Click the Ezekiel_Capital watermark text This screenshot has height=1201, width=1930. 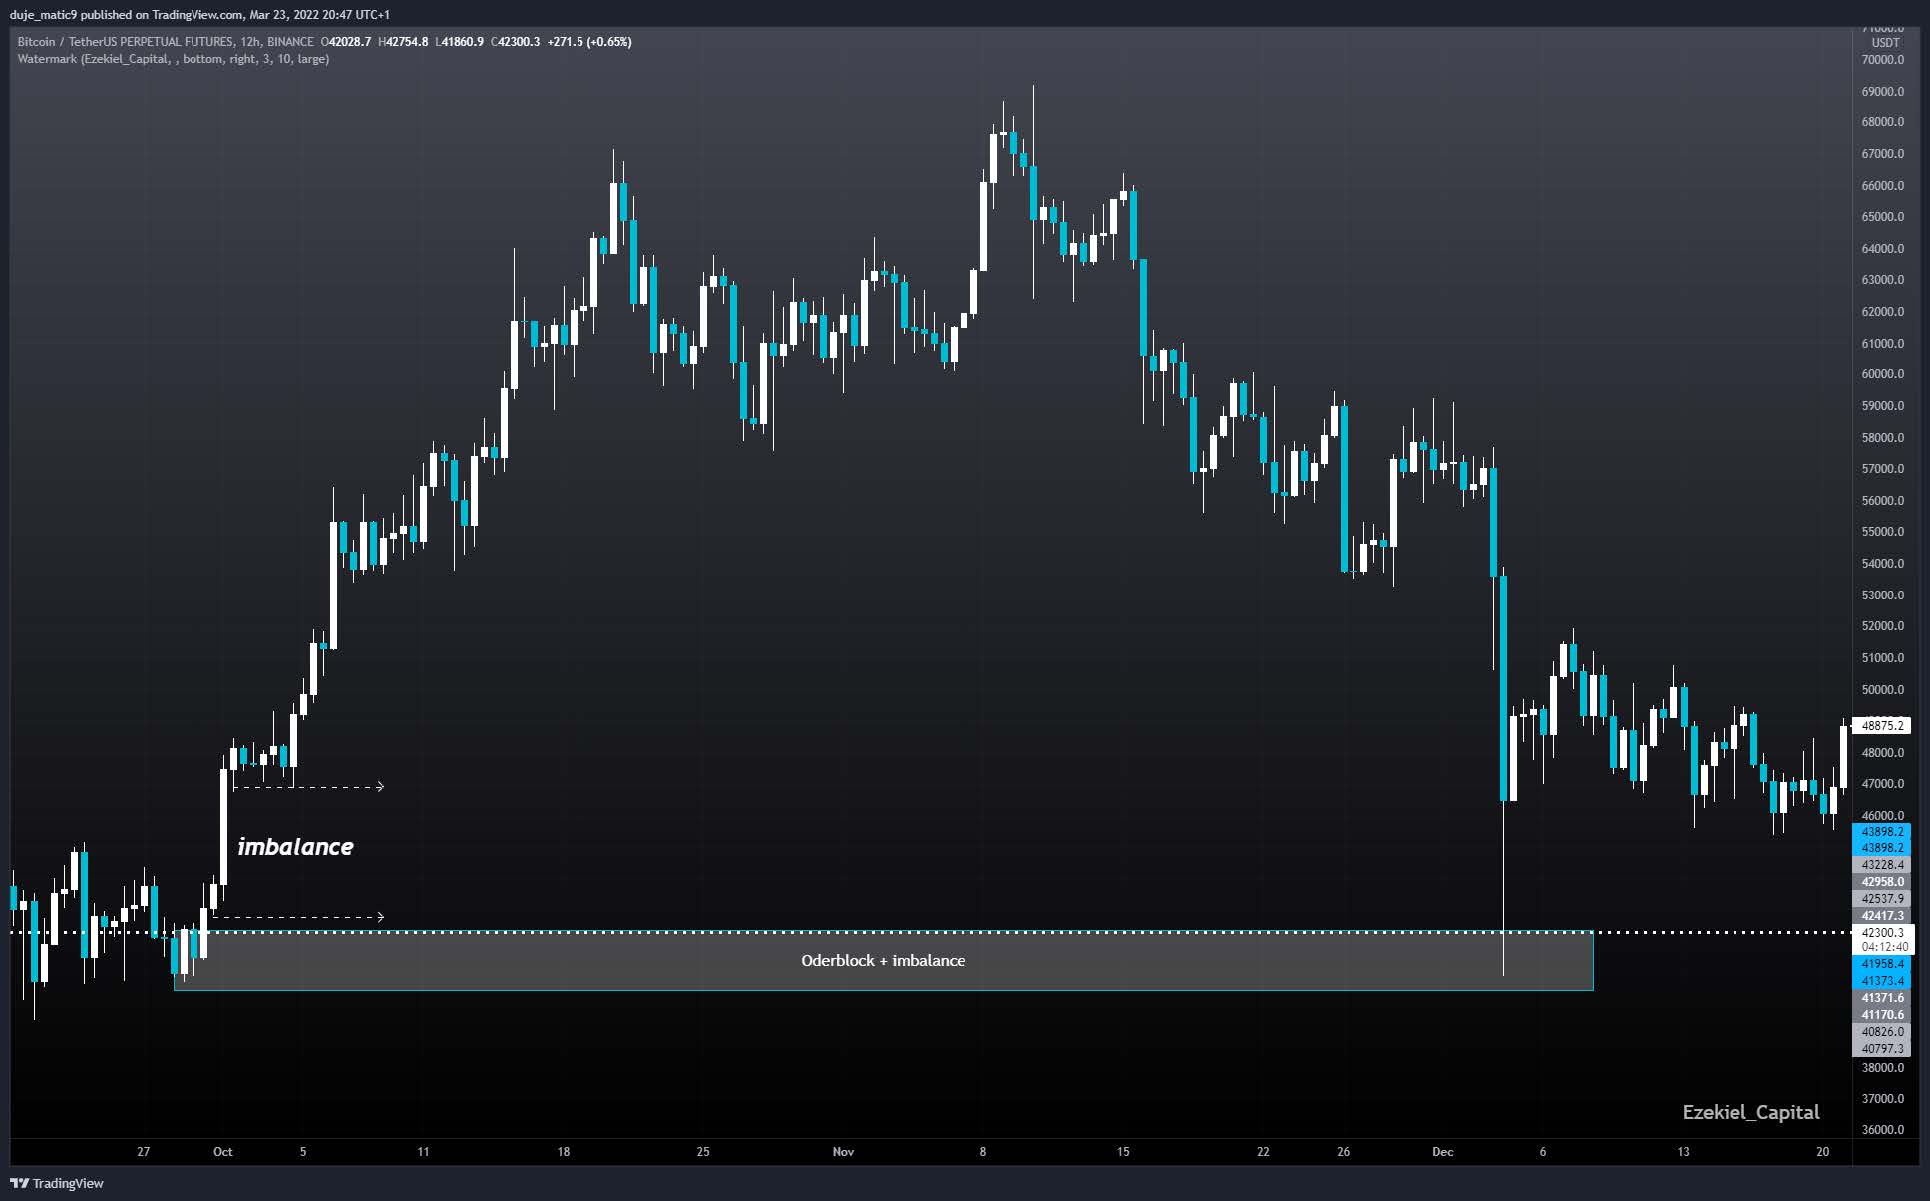click(x=1750, y=1112)
